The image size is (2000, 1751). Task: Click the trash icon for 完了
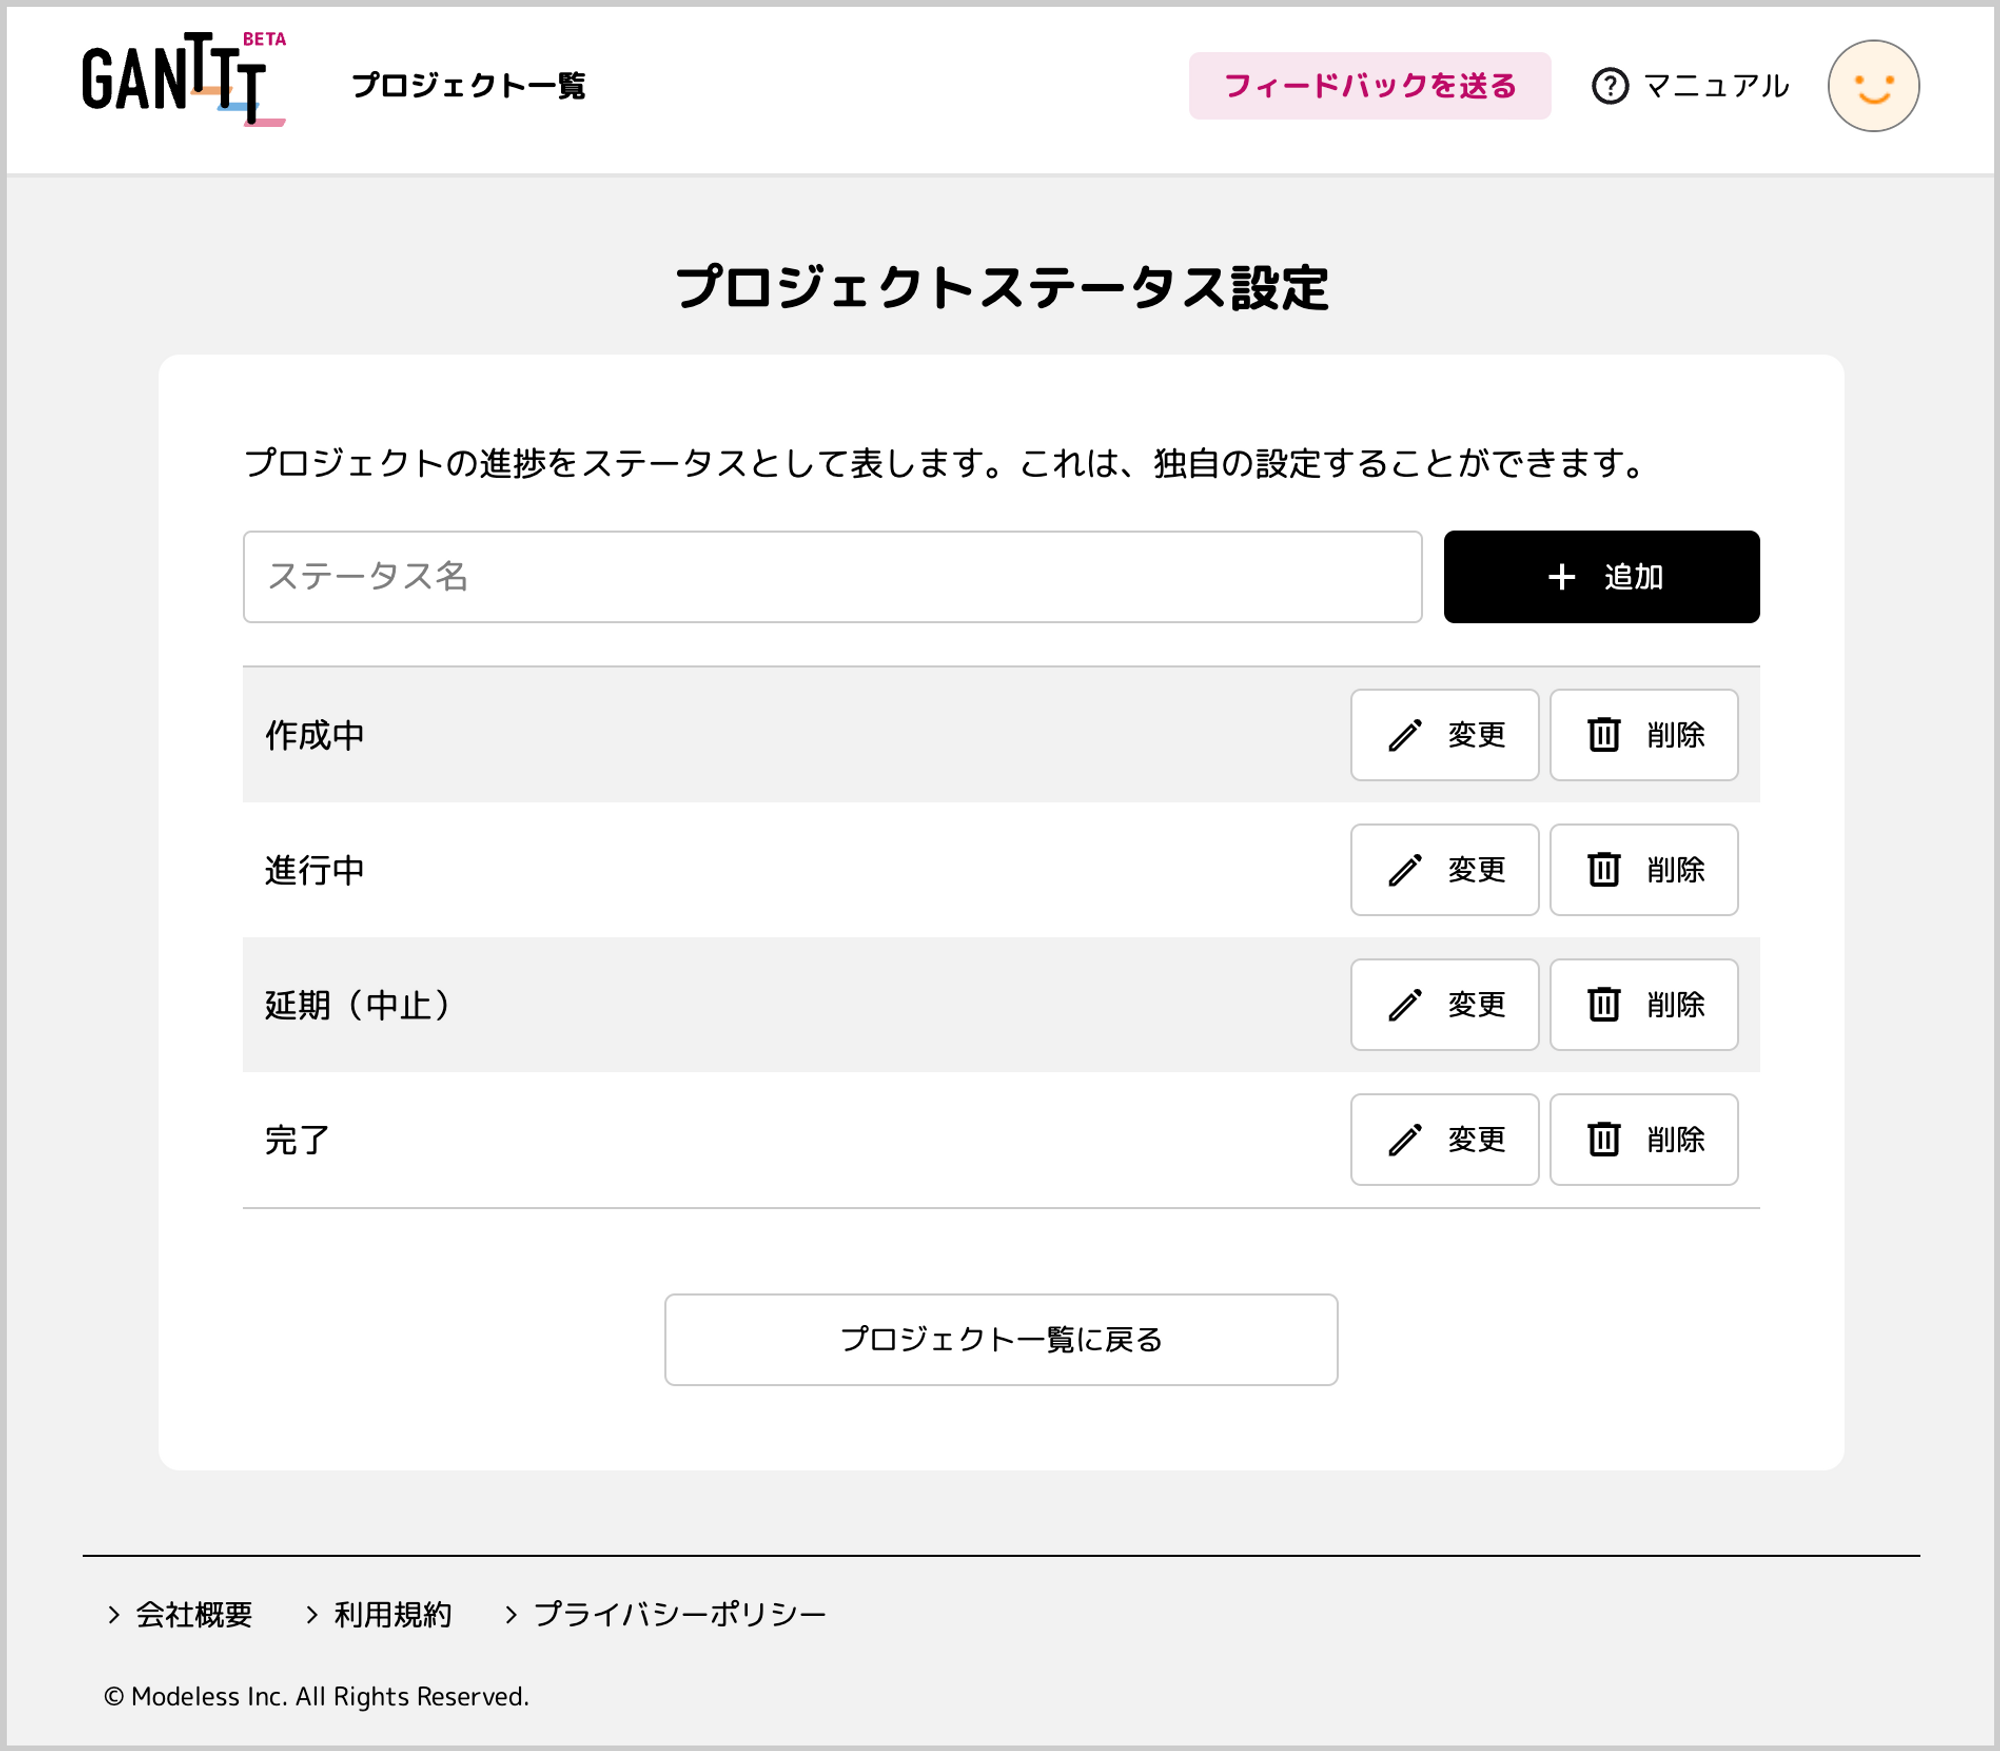[x=1603, y=1140]
